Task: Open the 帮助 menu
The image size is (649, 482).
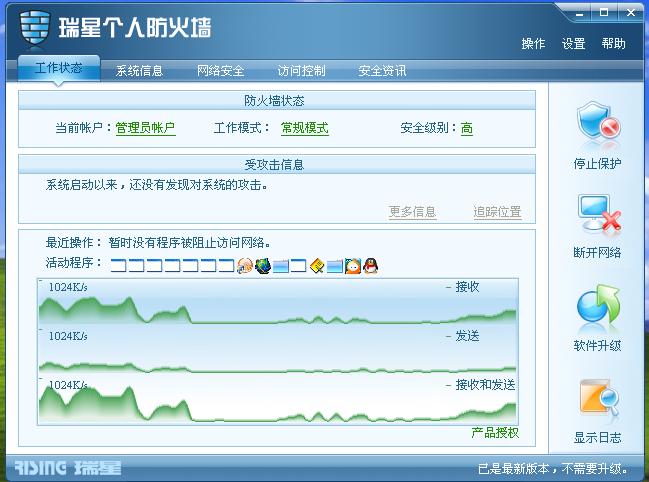Action: (613, 43)
